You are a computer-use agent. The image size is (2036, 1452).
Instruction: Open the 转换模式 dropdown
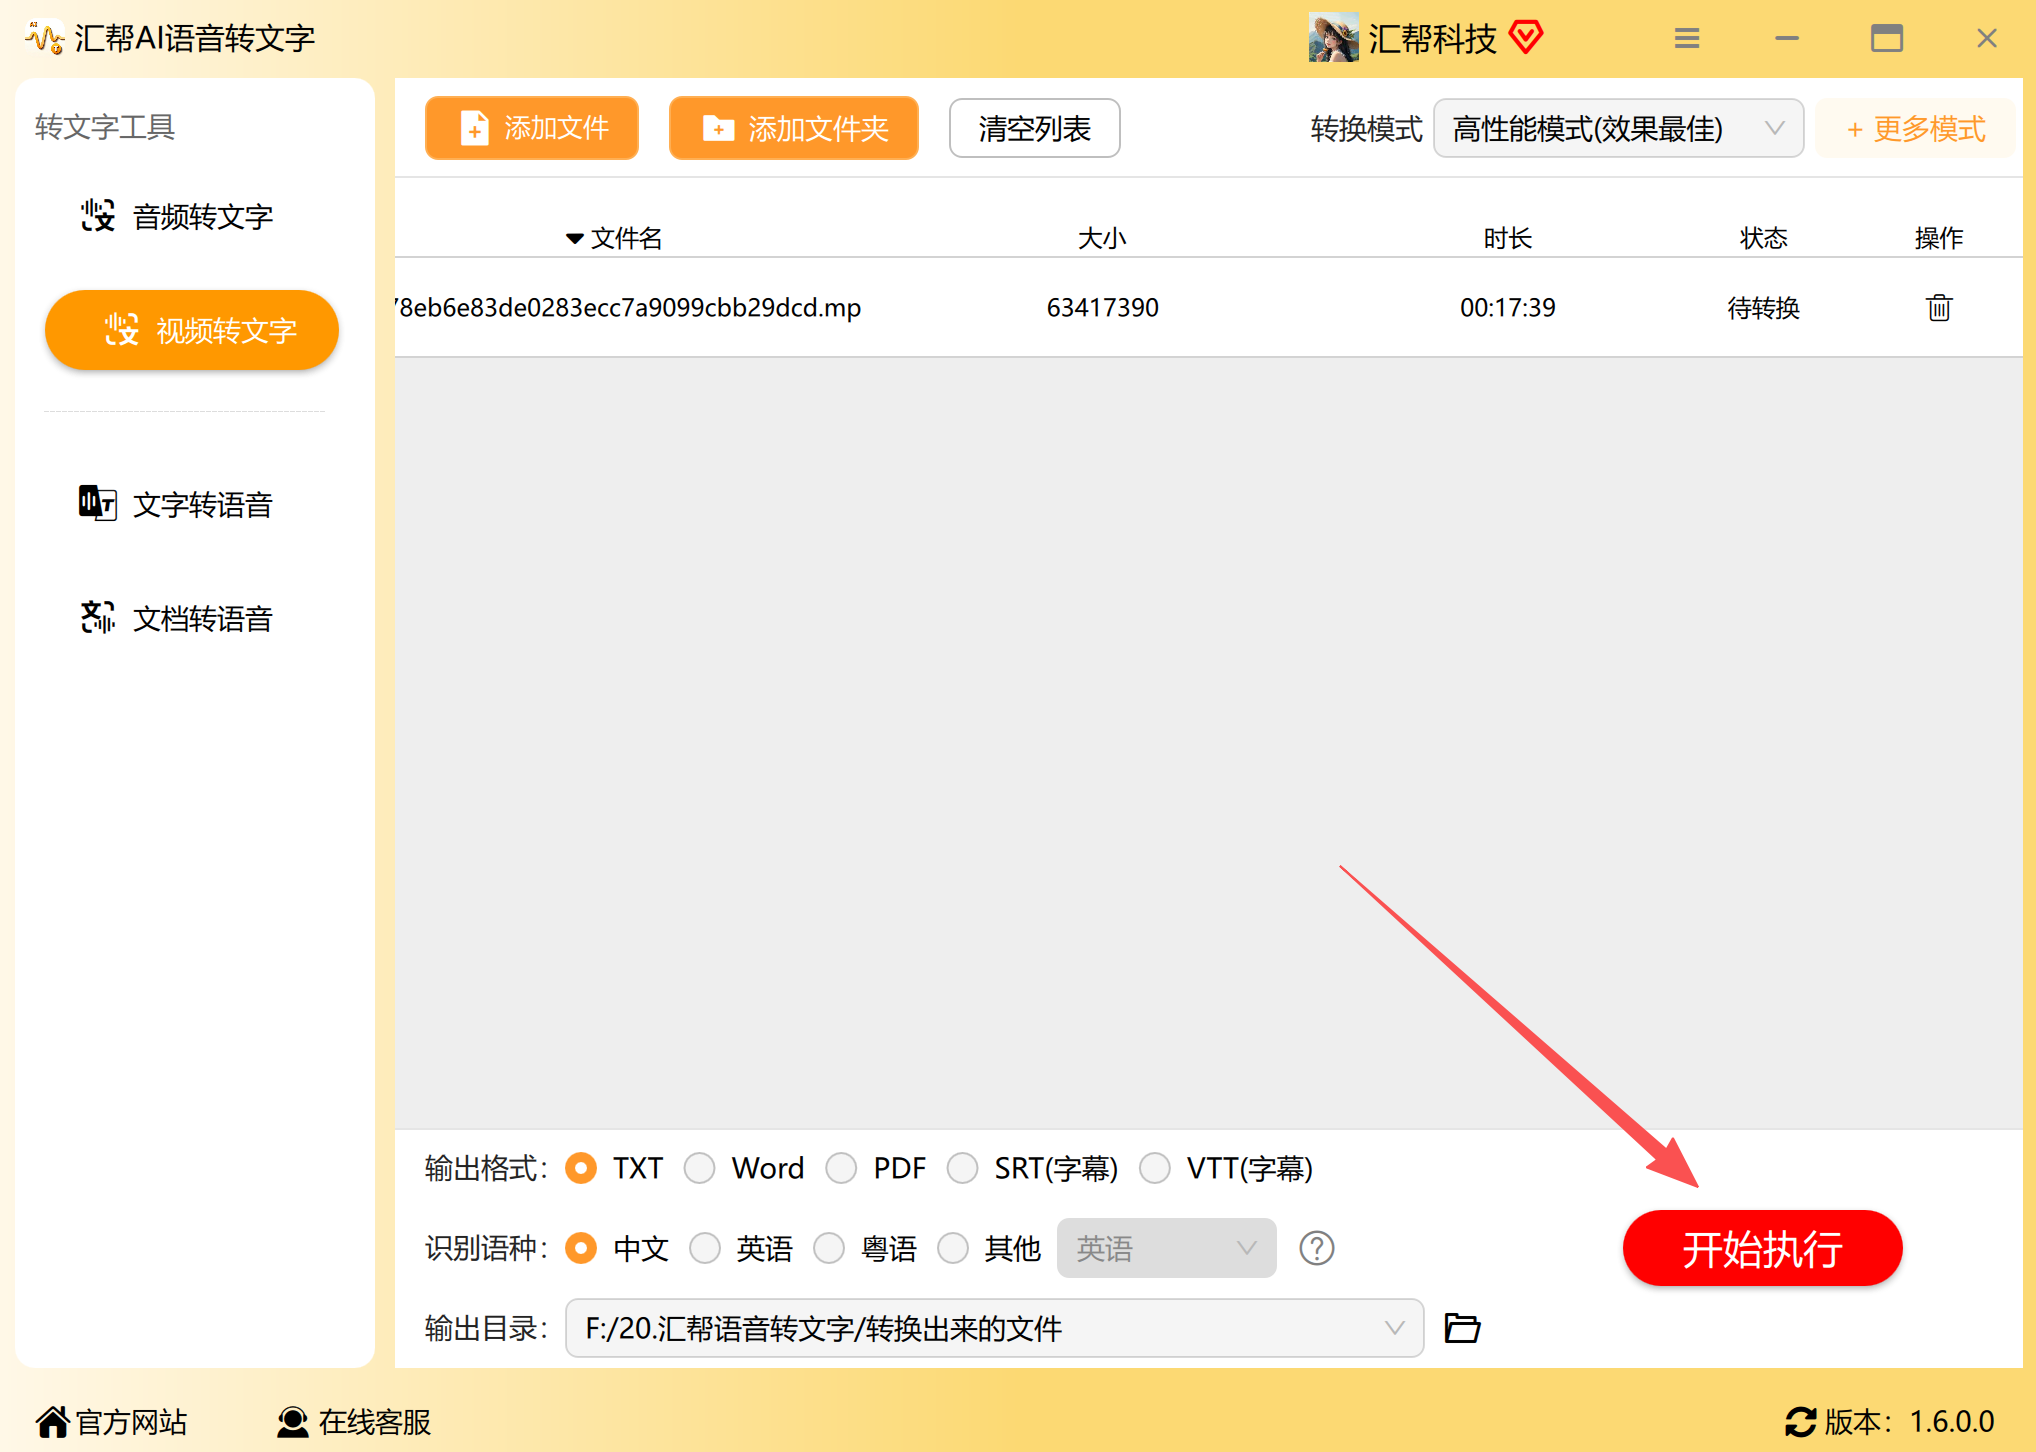point(1618,128)
